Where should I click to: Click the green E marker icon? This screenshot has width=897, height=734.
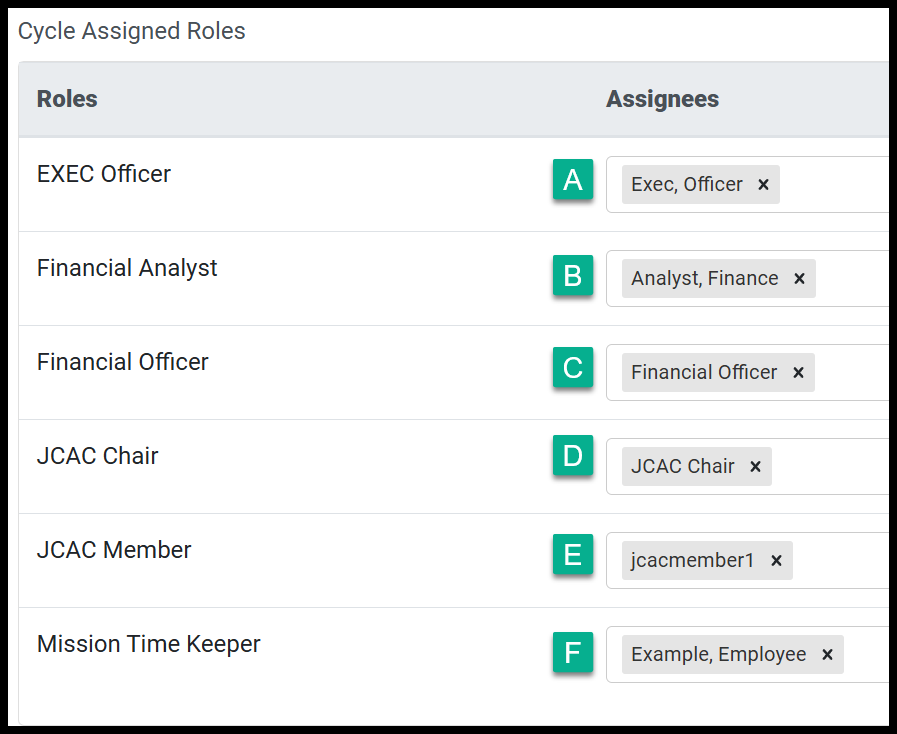(x=573, y=554)
